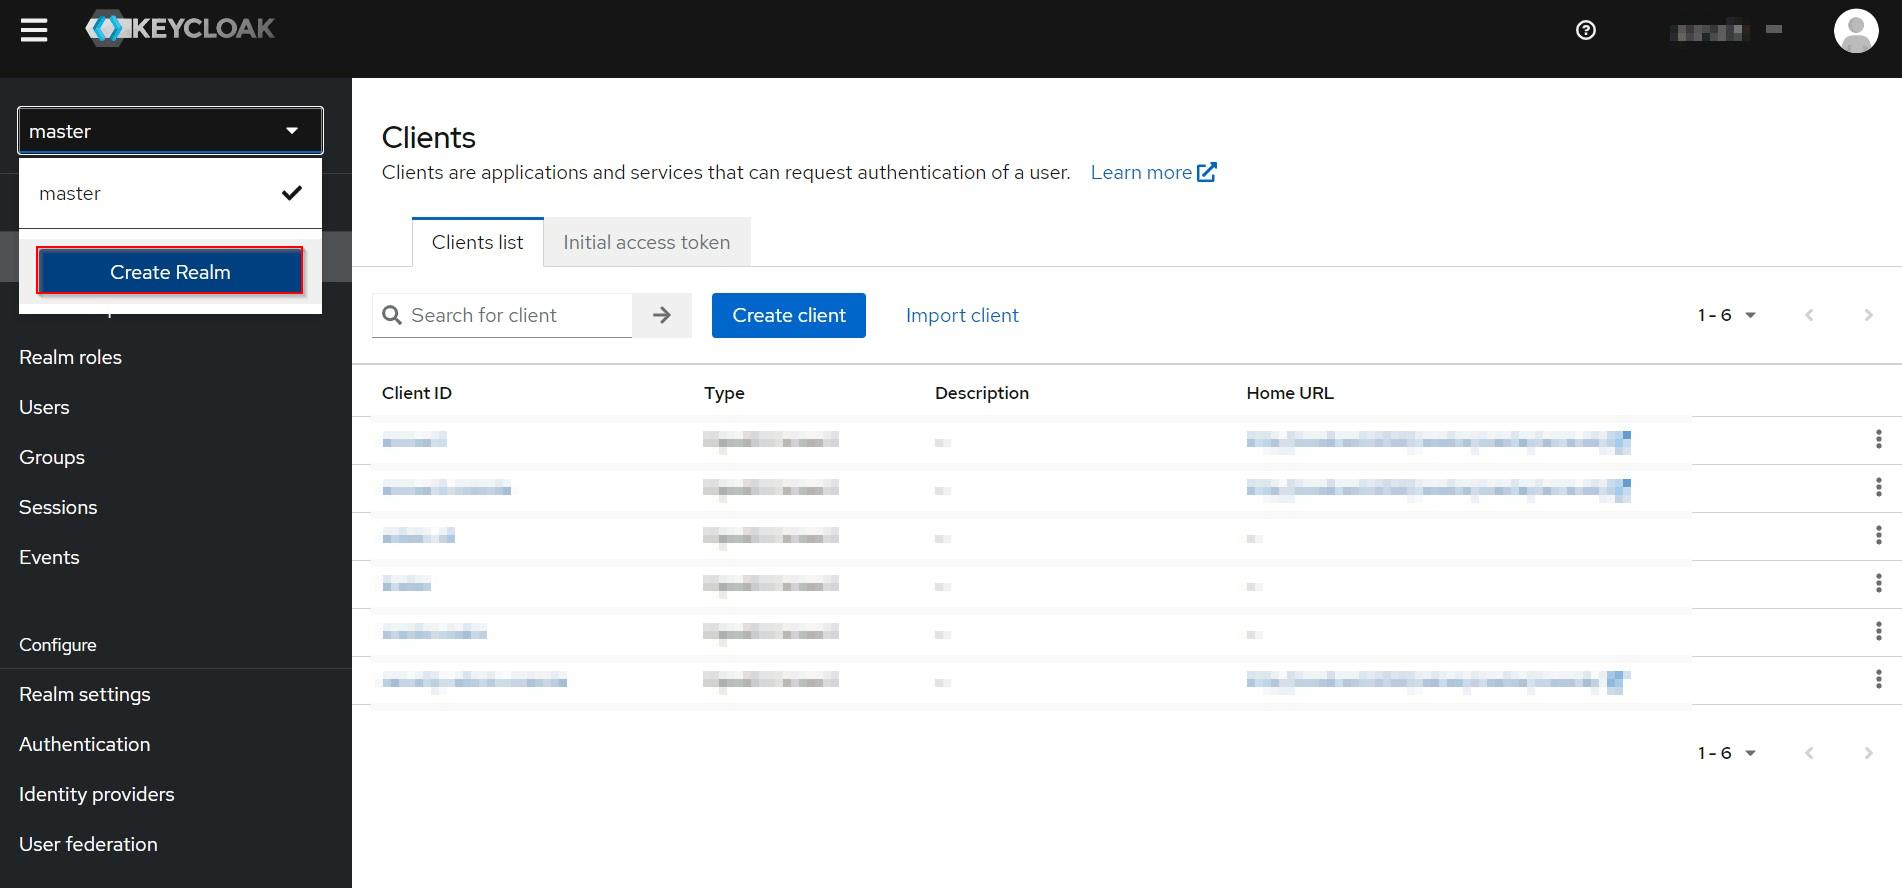Open Realm settings in sidebar
This screenshot has width=1902, height=888.
point(85,694)
